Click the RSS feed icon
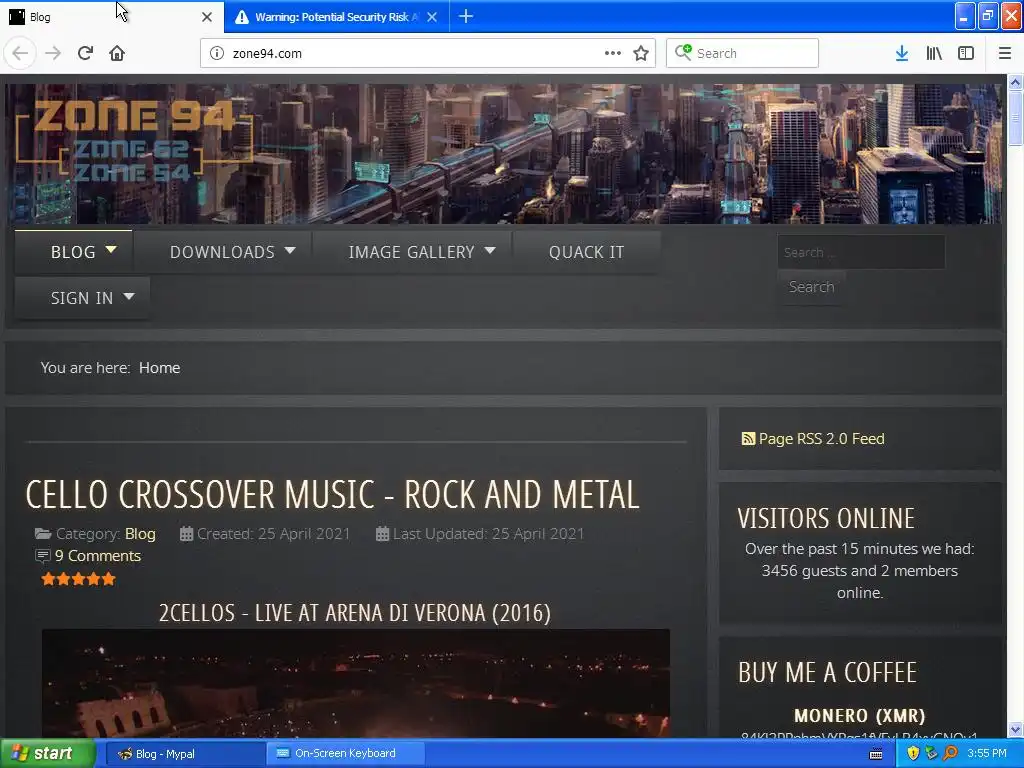 coord(748,439)
